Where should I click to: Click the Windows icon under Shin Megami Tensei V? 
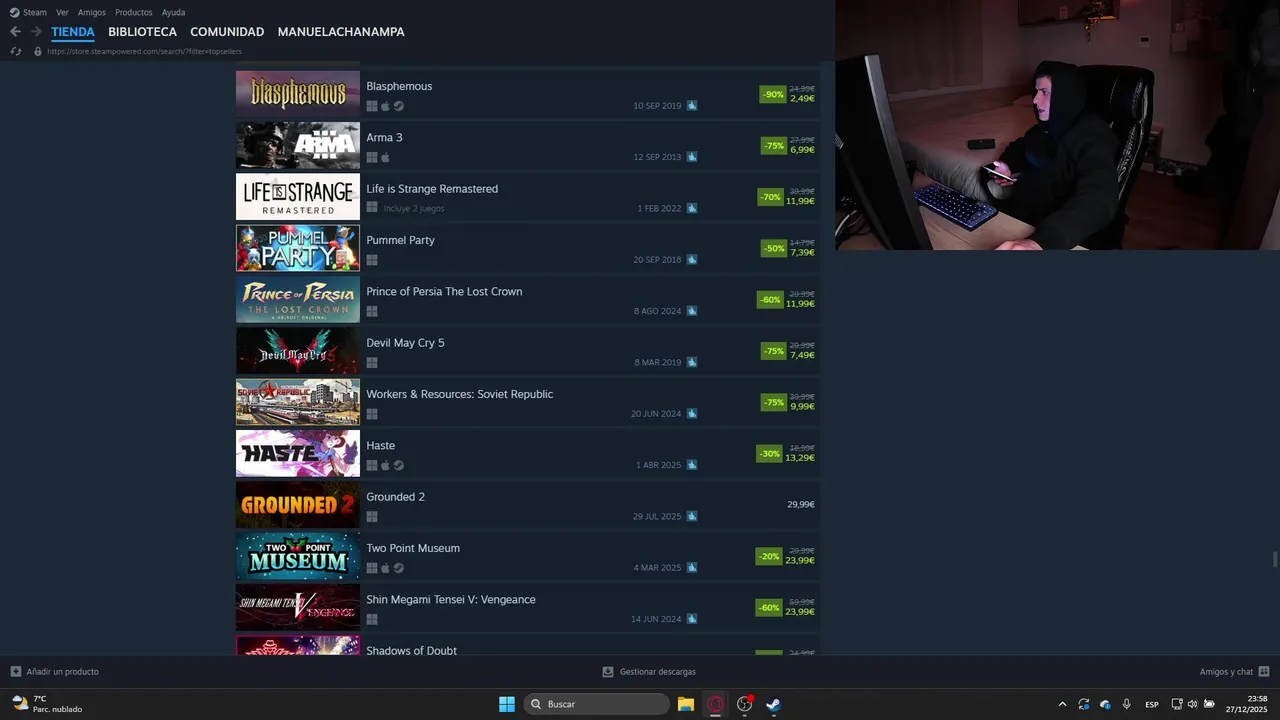(x=372, y=619)
